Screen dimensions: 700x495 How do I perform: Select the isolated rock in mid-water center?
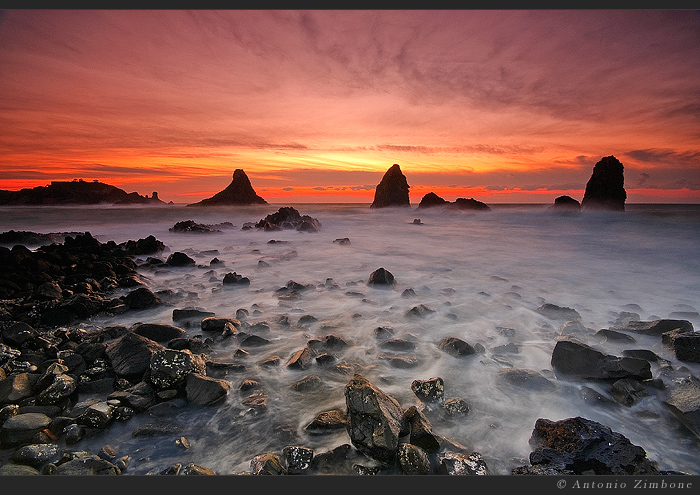click(x=381, y=277)
